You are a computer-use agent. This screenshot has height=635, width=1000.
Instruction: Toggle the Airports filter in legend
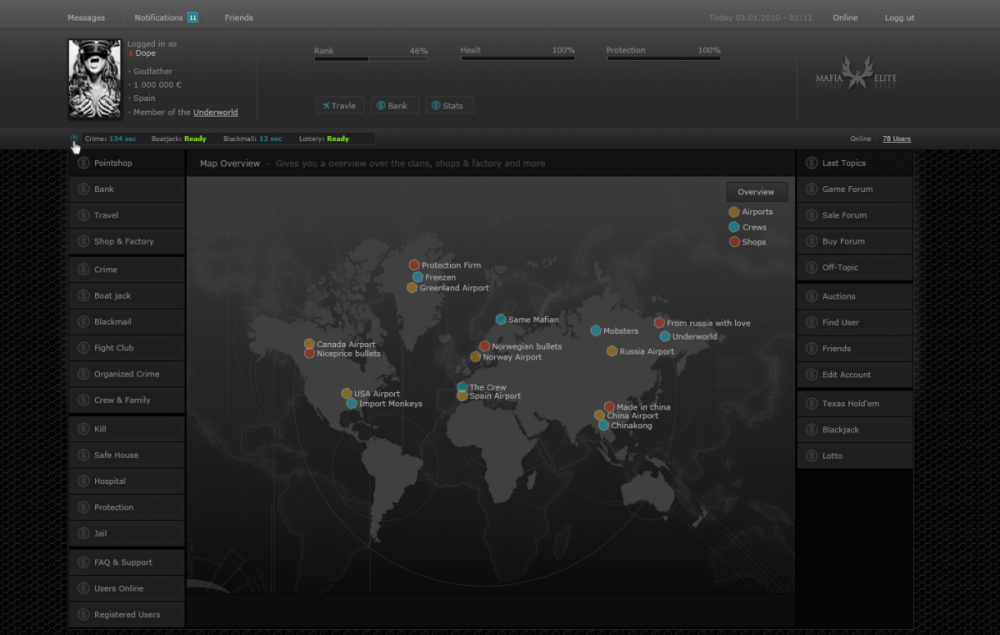point(734,212)
